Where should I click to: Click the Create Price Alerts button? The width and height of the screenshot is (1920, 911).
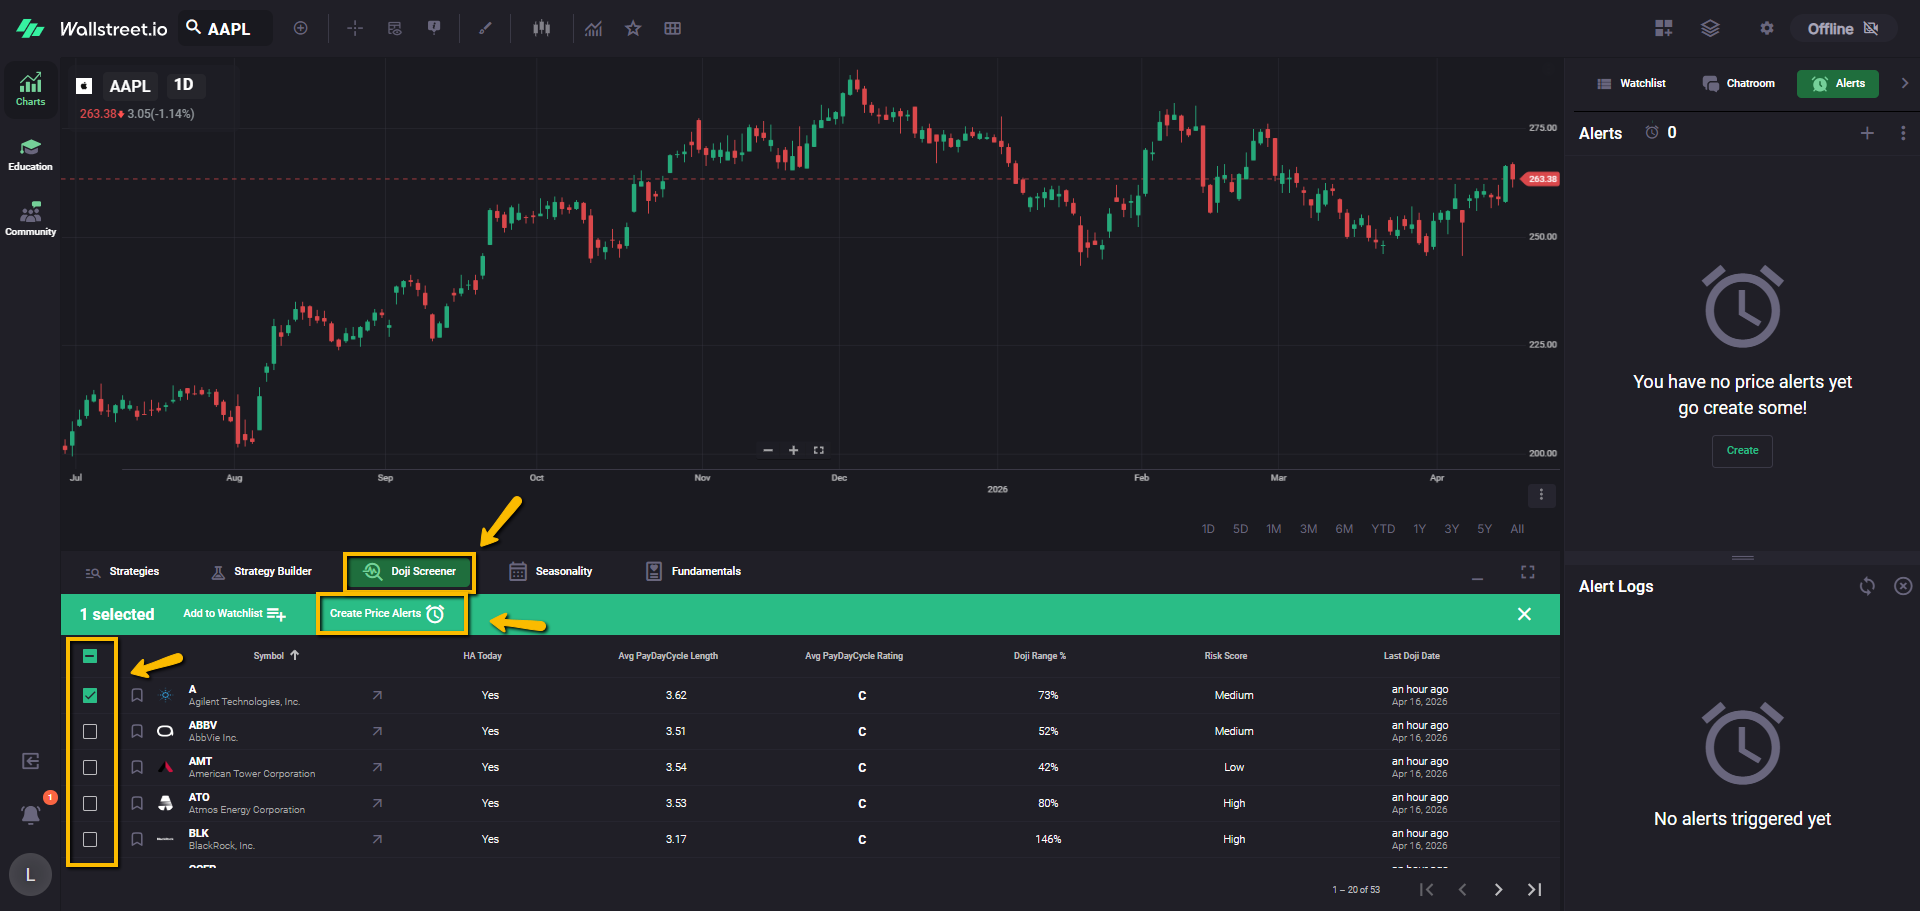coord(387,613)
